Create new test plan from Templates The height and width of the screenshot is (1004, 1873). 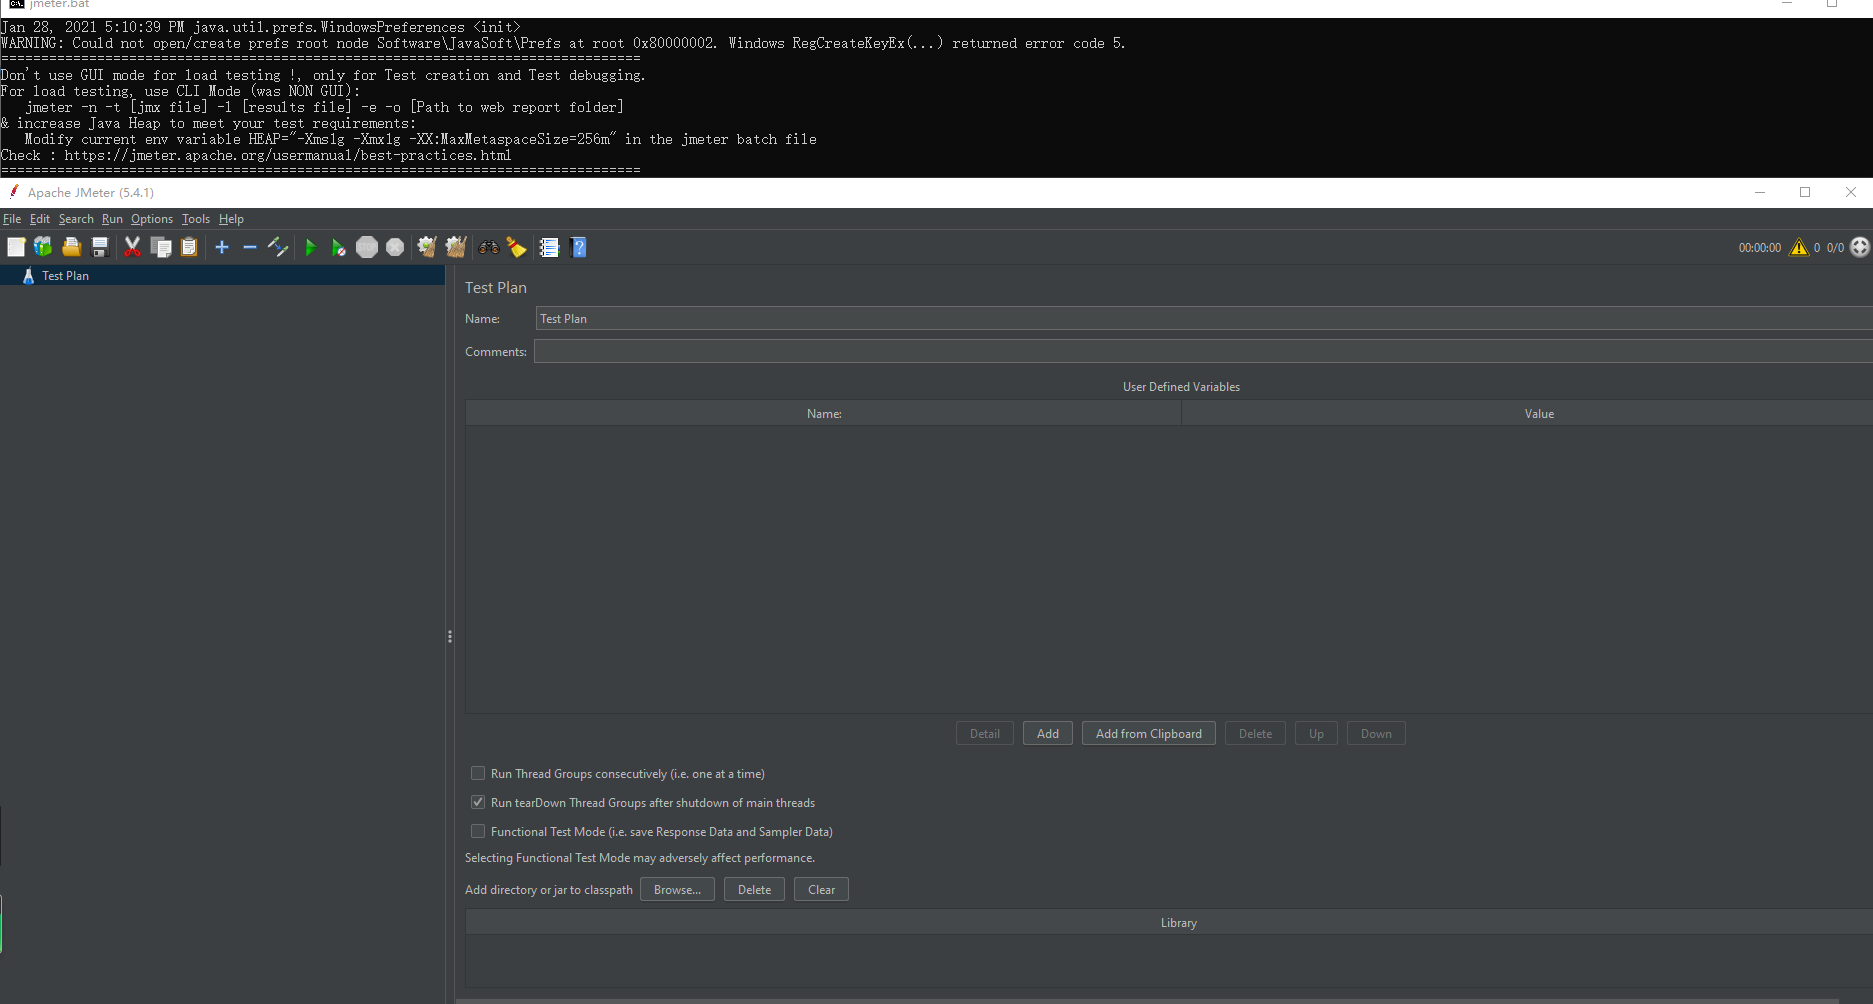(x=43, y=247)
